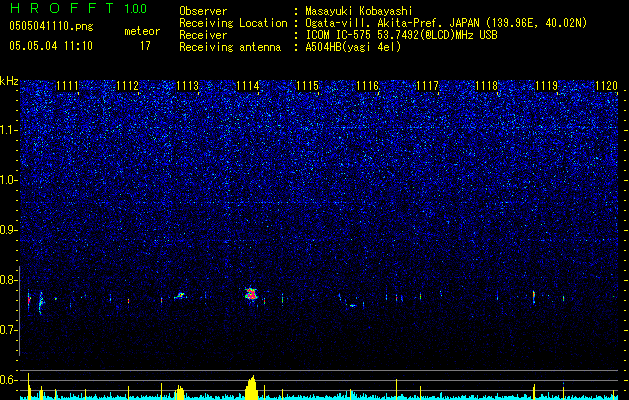Click the 0.8 kHz axis label
629x400 pixels.
click(x=9, y=280)
